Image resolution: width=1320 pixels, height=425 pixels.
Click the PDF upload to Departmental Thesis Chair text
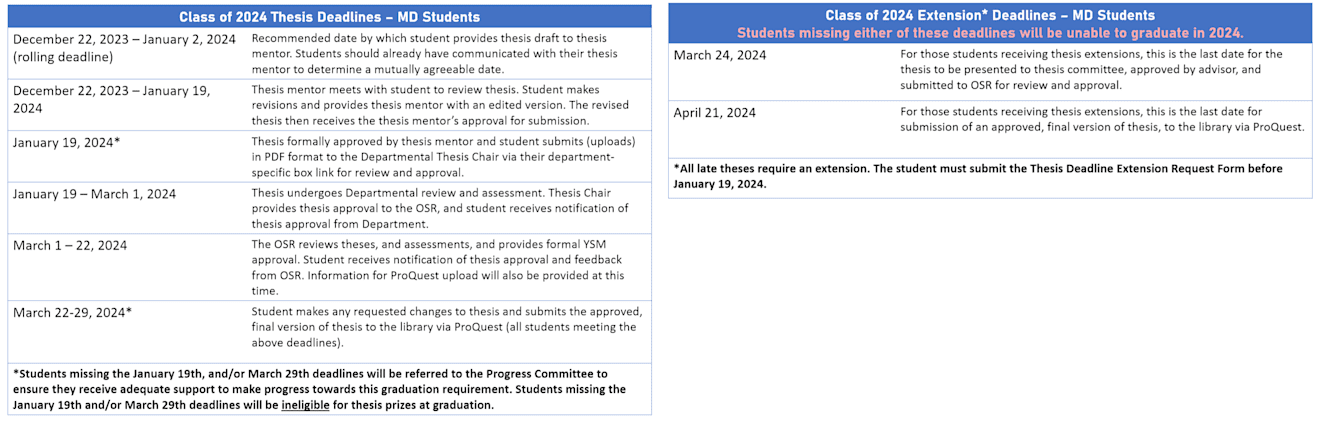click(x=433, y=157)
